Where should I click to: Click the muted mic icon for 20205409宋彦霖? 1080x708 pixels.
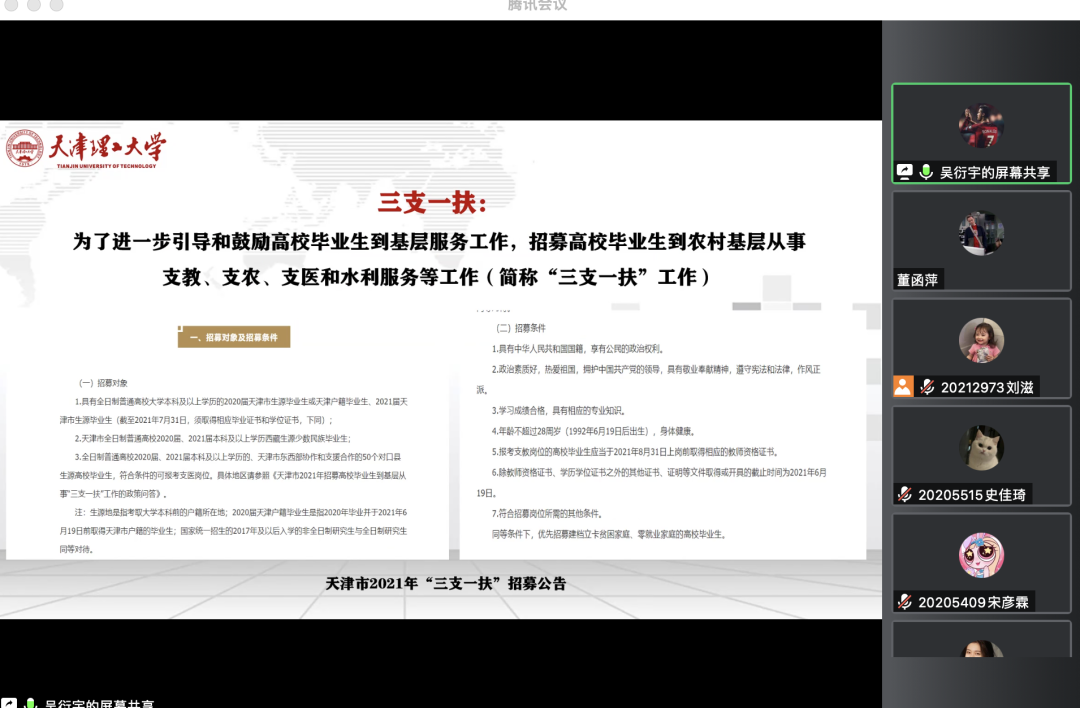click(904, 602)
